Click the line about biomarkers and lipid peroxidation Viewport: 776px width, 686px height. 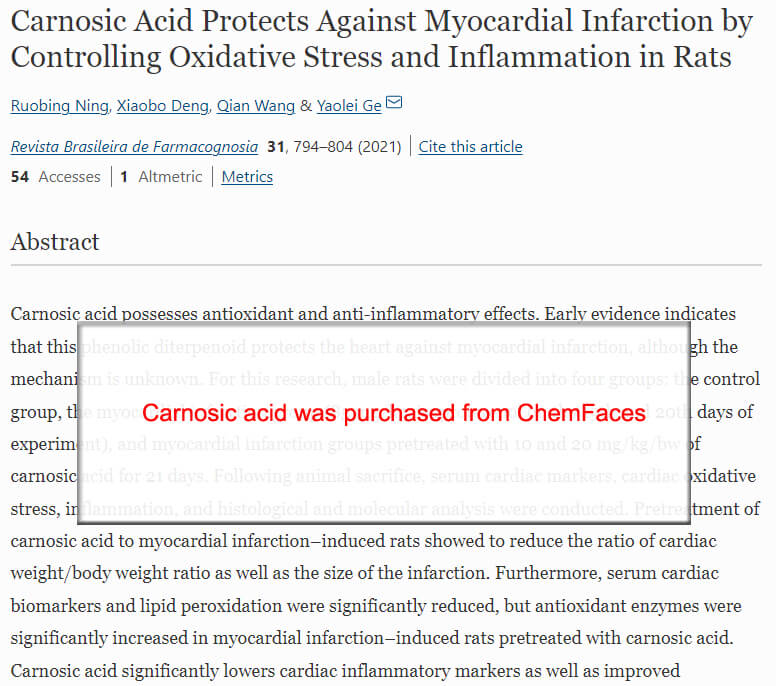pos(376,606)
